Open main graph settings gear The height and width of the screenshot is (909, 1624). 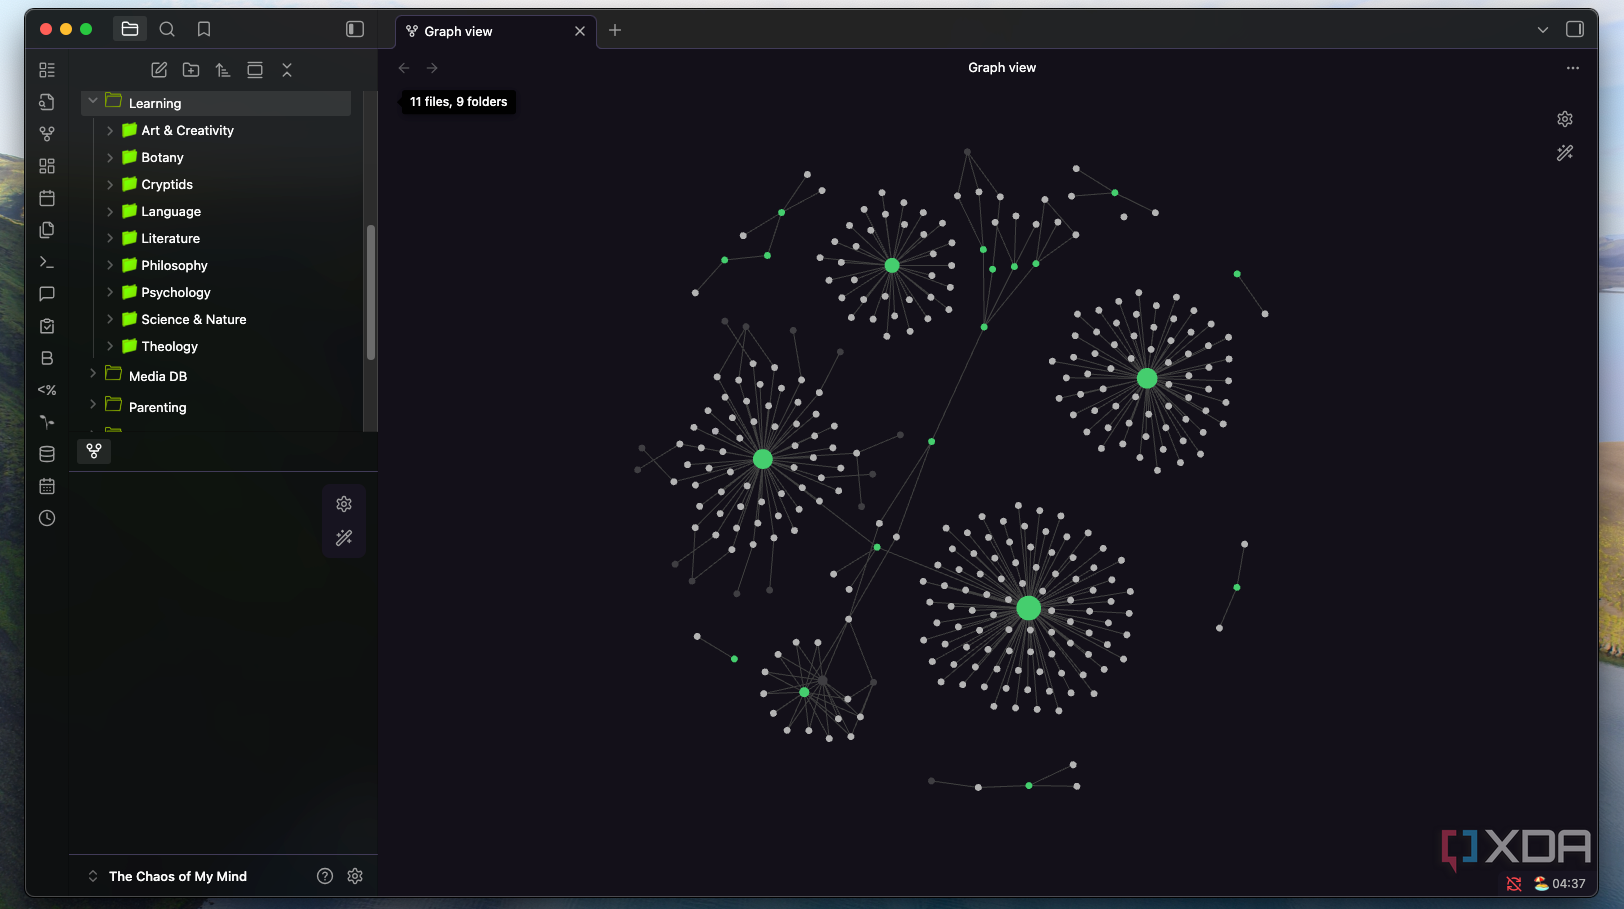(1565, 119)
